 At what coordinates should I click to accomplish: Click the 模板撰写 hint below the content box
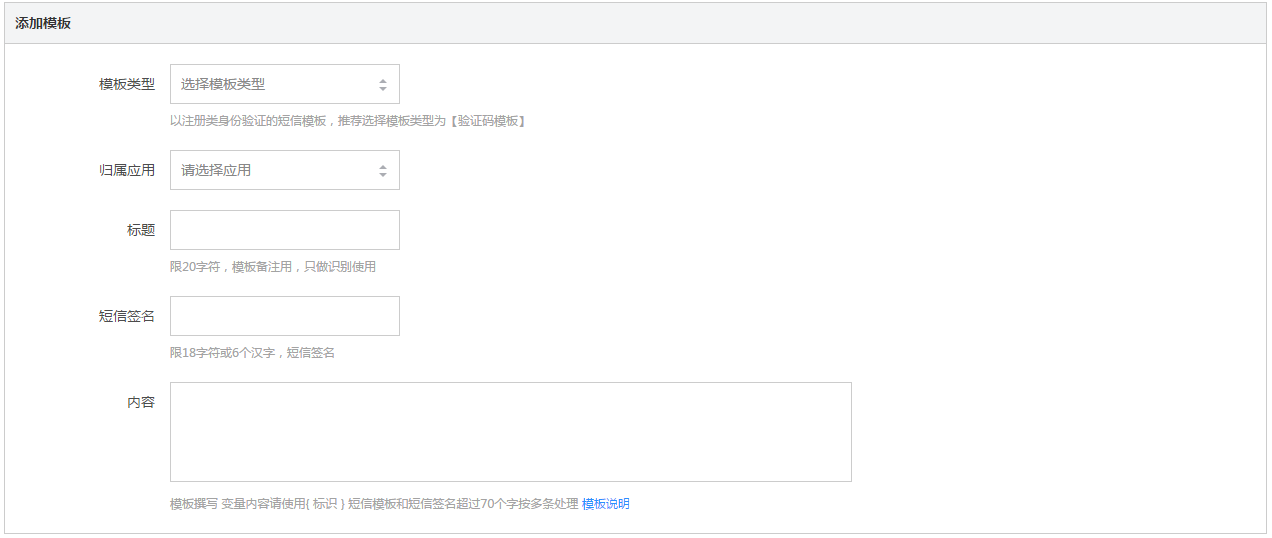point(374,504)
